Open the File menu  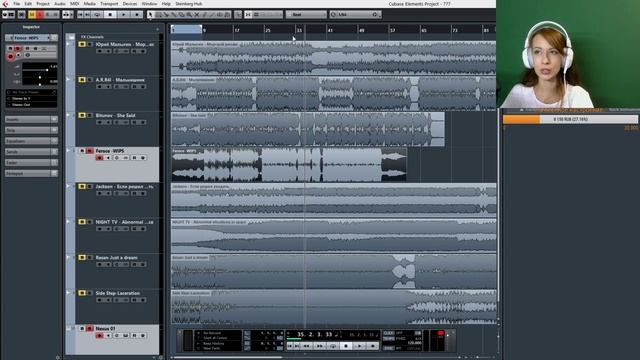coord(16,4)
